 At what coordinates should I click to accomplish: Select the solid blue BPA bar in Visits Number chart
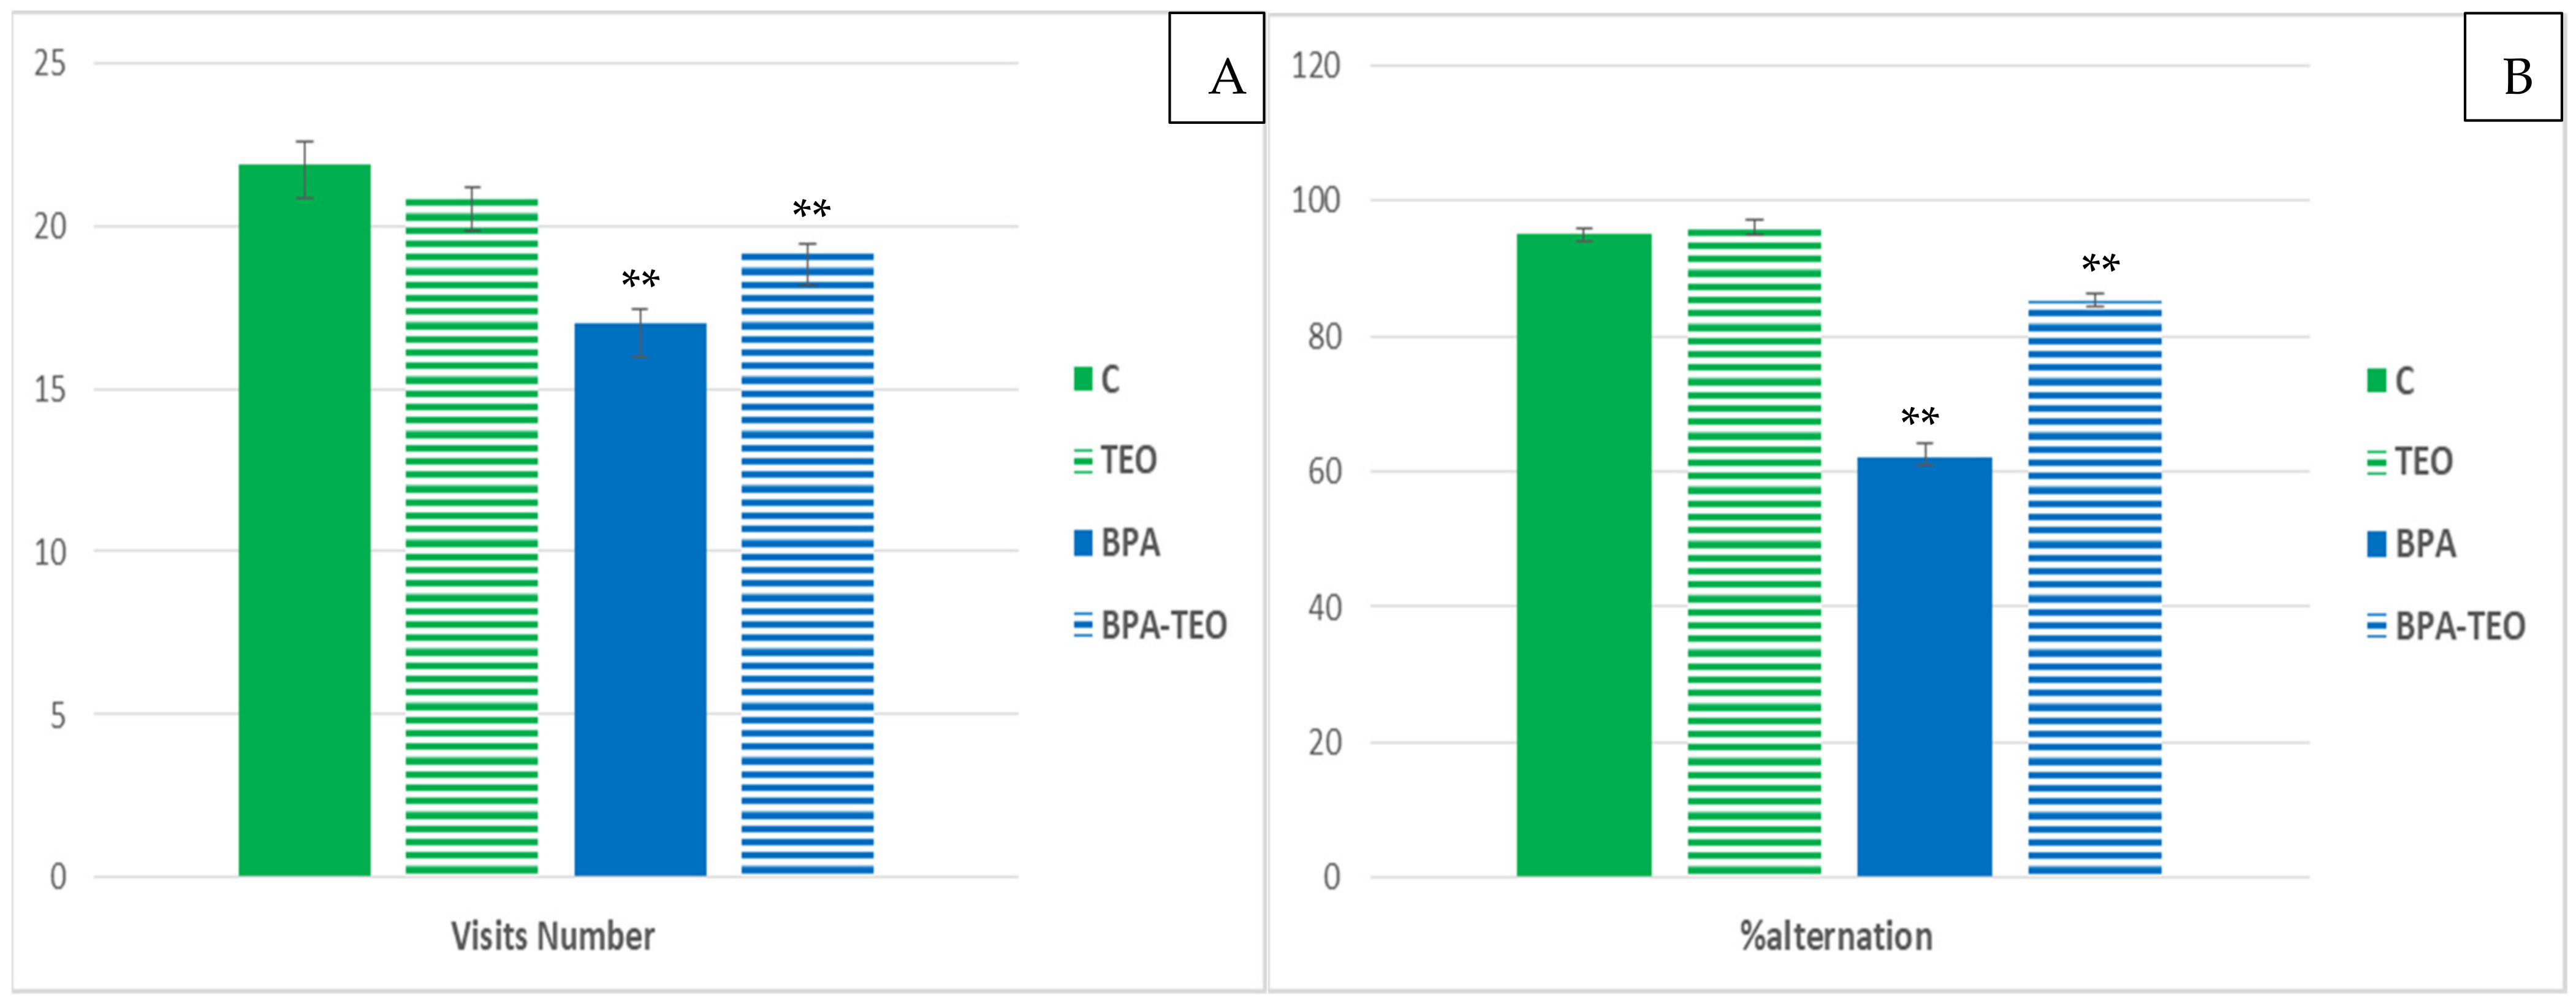(x=640, y=600)
